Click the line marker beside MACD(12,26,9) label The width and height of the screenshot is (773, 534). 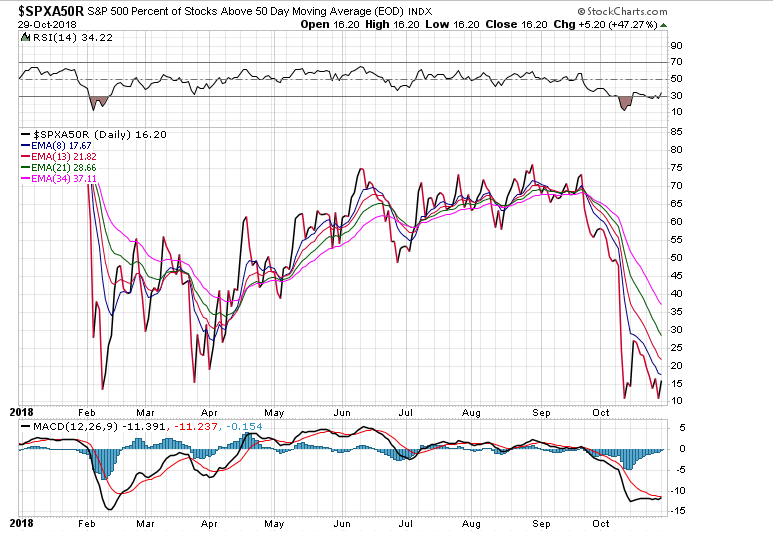click(x=25, y=428)
